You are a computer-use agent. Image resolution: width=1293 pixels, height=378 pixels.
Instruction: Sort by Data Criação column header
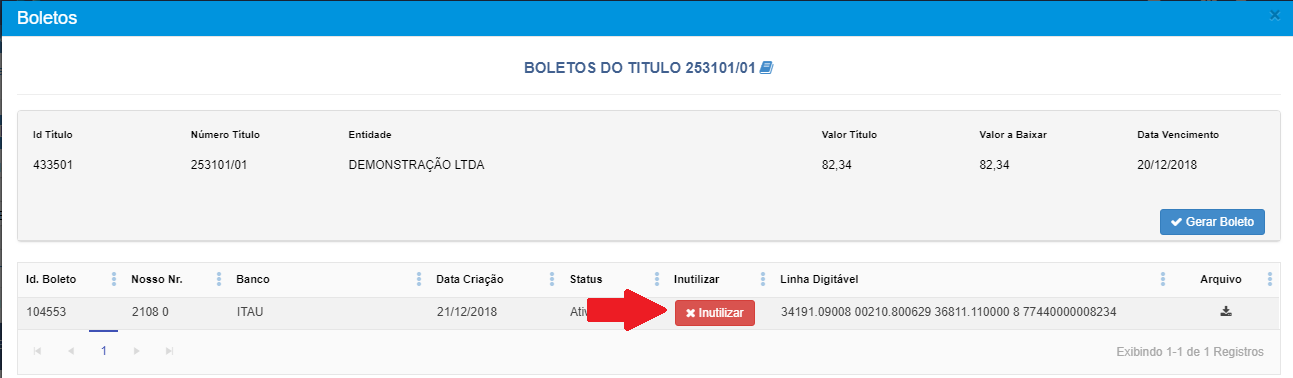coord(470,279)
